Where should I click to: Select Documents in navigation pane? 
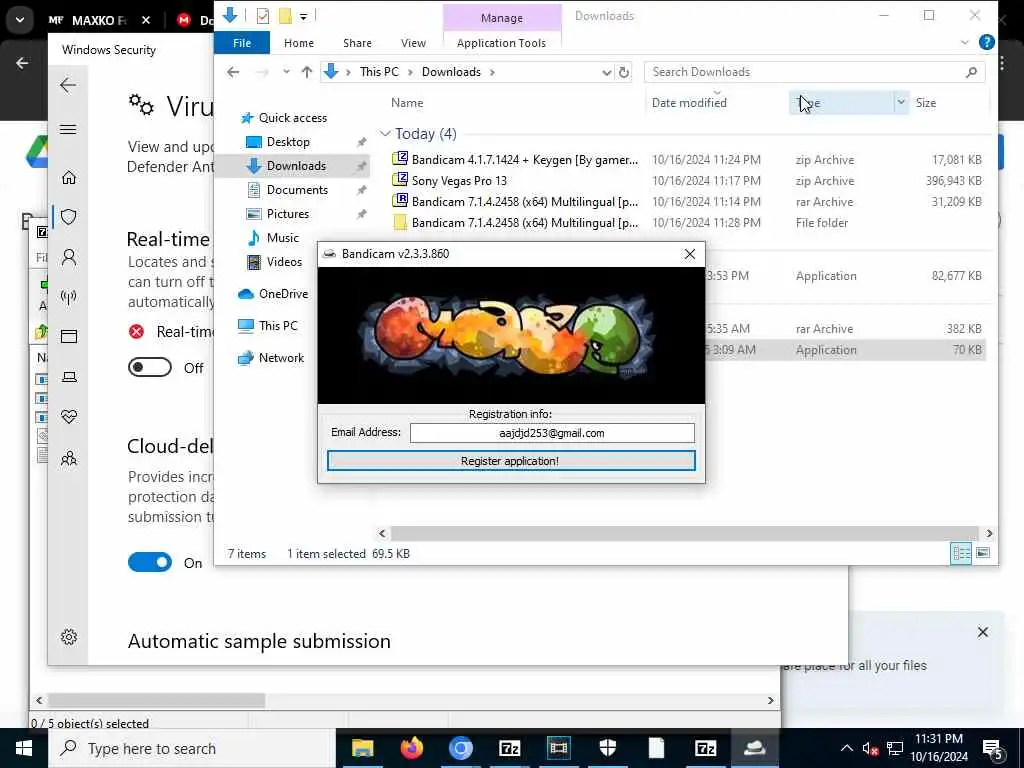(x=297, y=189)
